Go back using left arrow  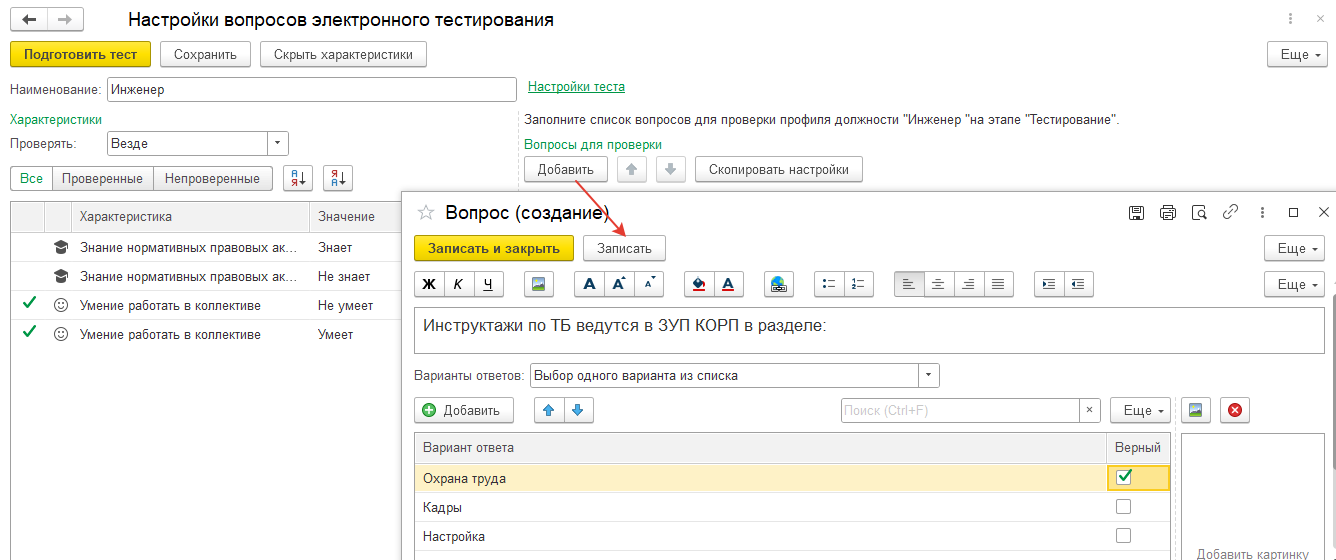click(30, 19)
